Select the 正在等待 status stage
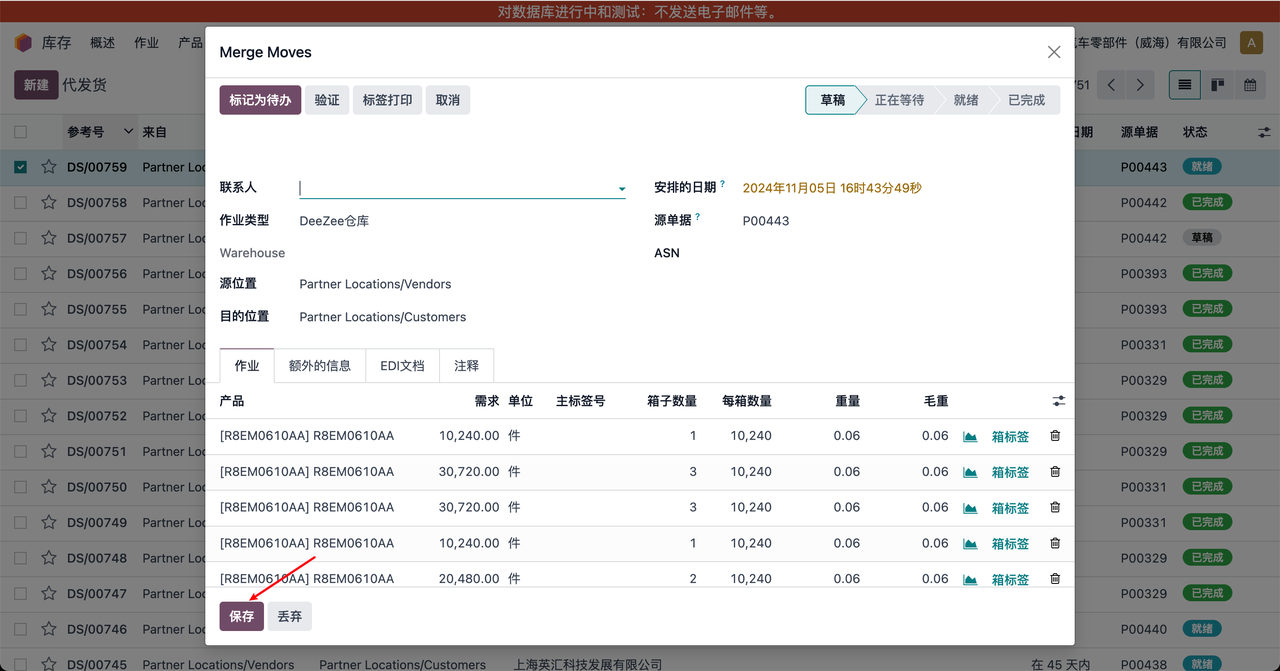This screenshot has width=1280, height=671. click(899, 100)
